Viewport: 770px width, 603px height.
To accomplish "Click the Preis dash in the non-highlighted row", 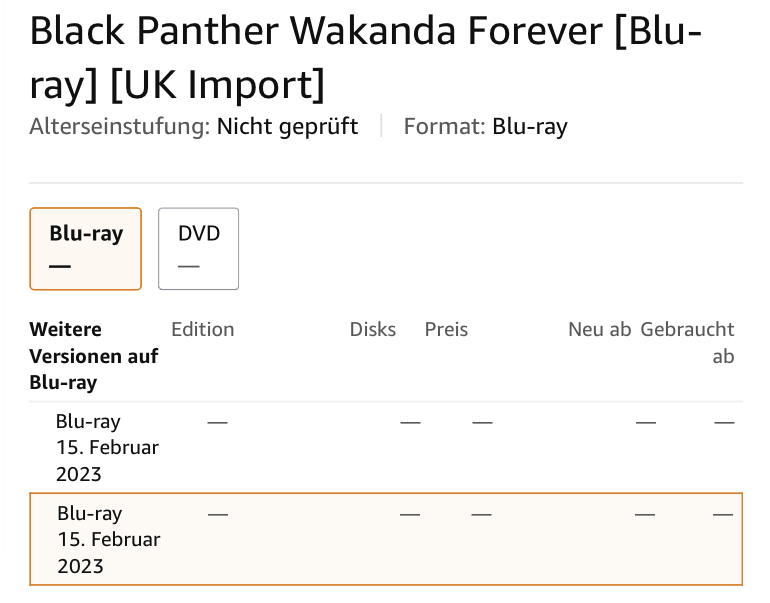I will pos(482,422).
